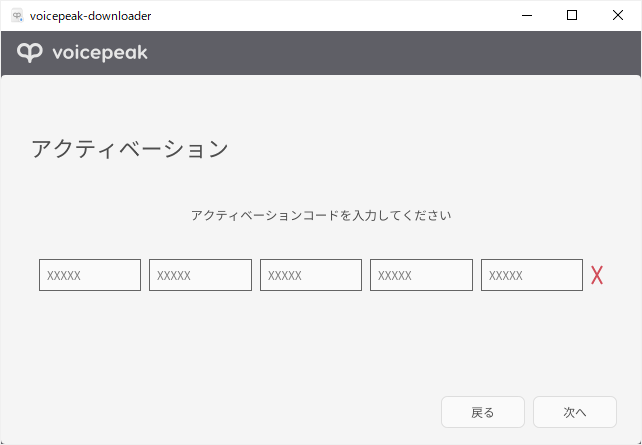Focus the fifth activation code field
The height and width of the screenshot is (445, 642).
click(x=532, y=275)
